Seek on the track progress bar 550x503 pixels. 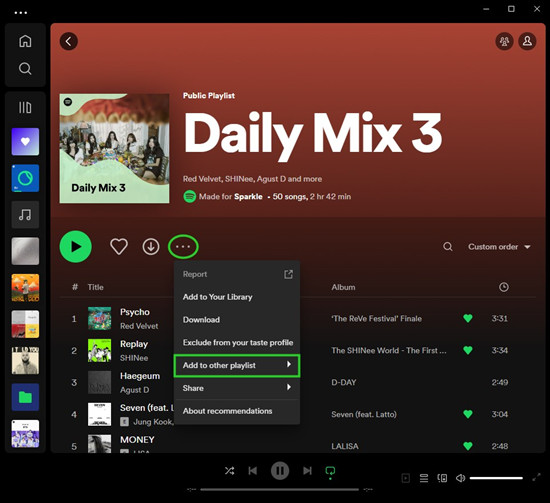(280, 489)
